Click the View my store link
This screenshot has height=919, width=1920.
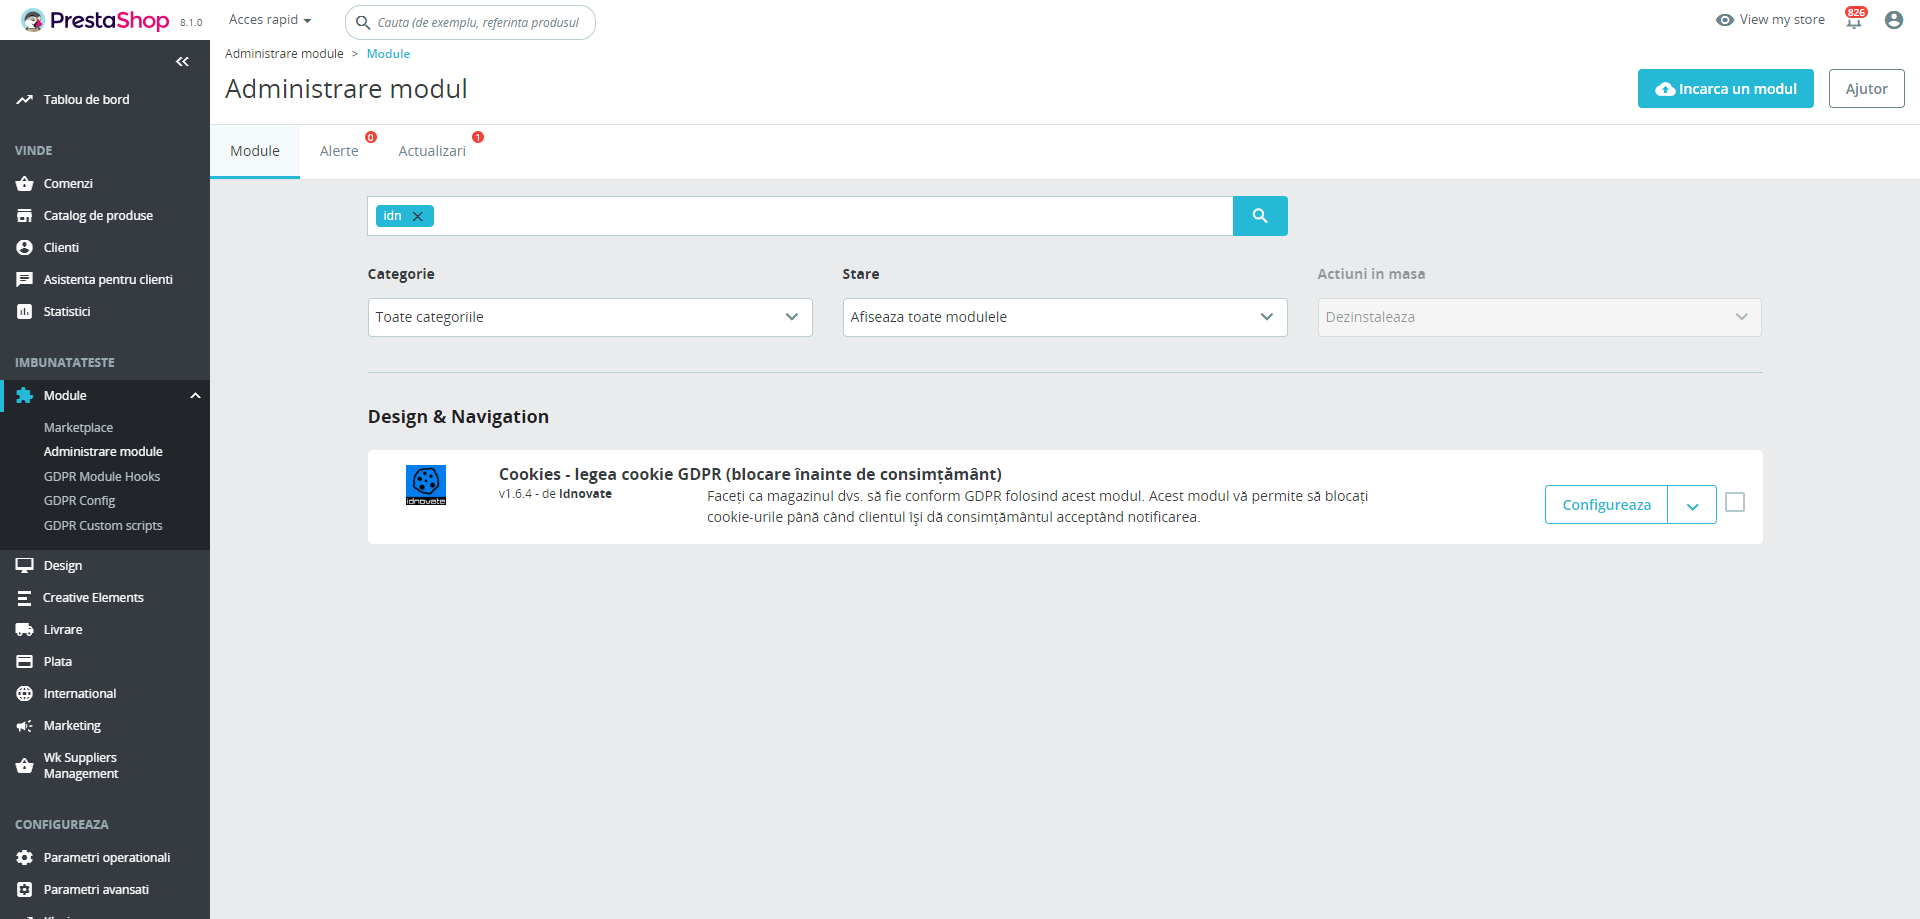point(1782,20)
